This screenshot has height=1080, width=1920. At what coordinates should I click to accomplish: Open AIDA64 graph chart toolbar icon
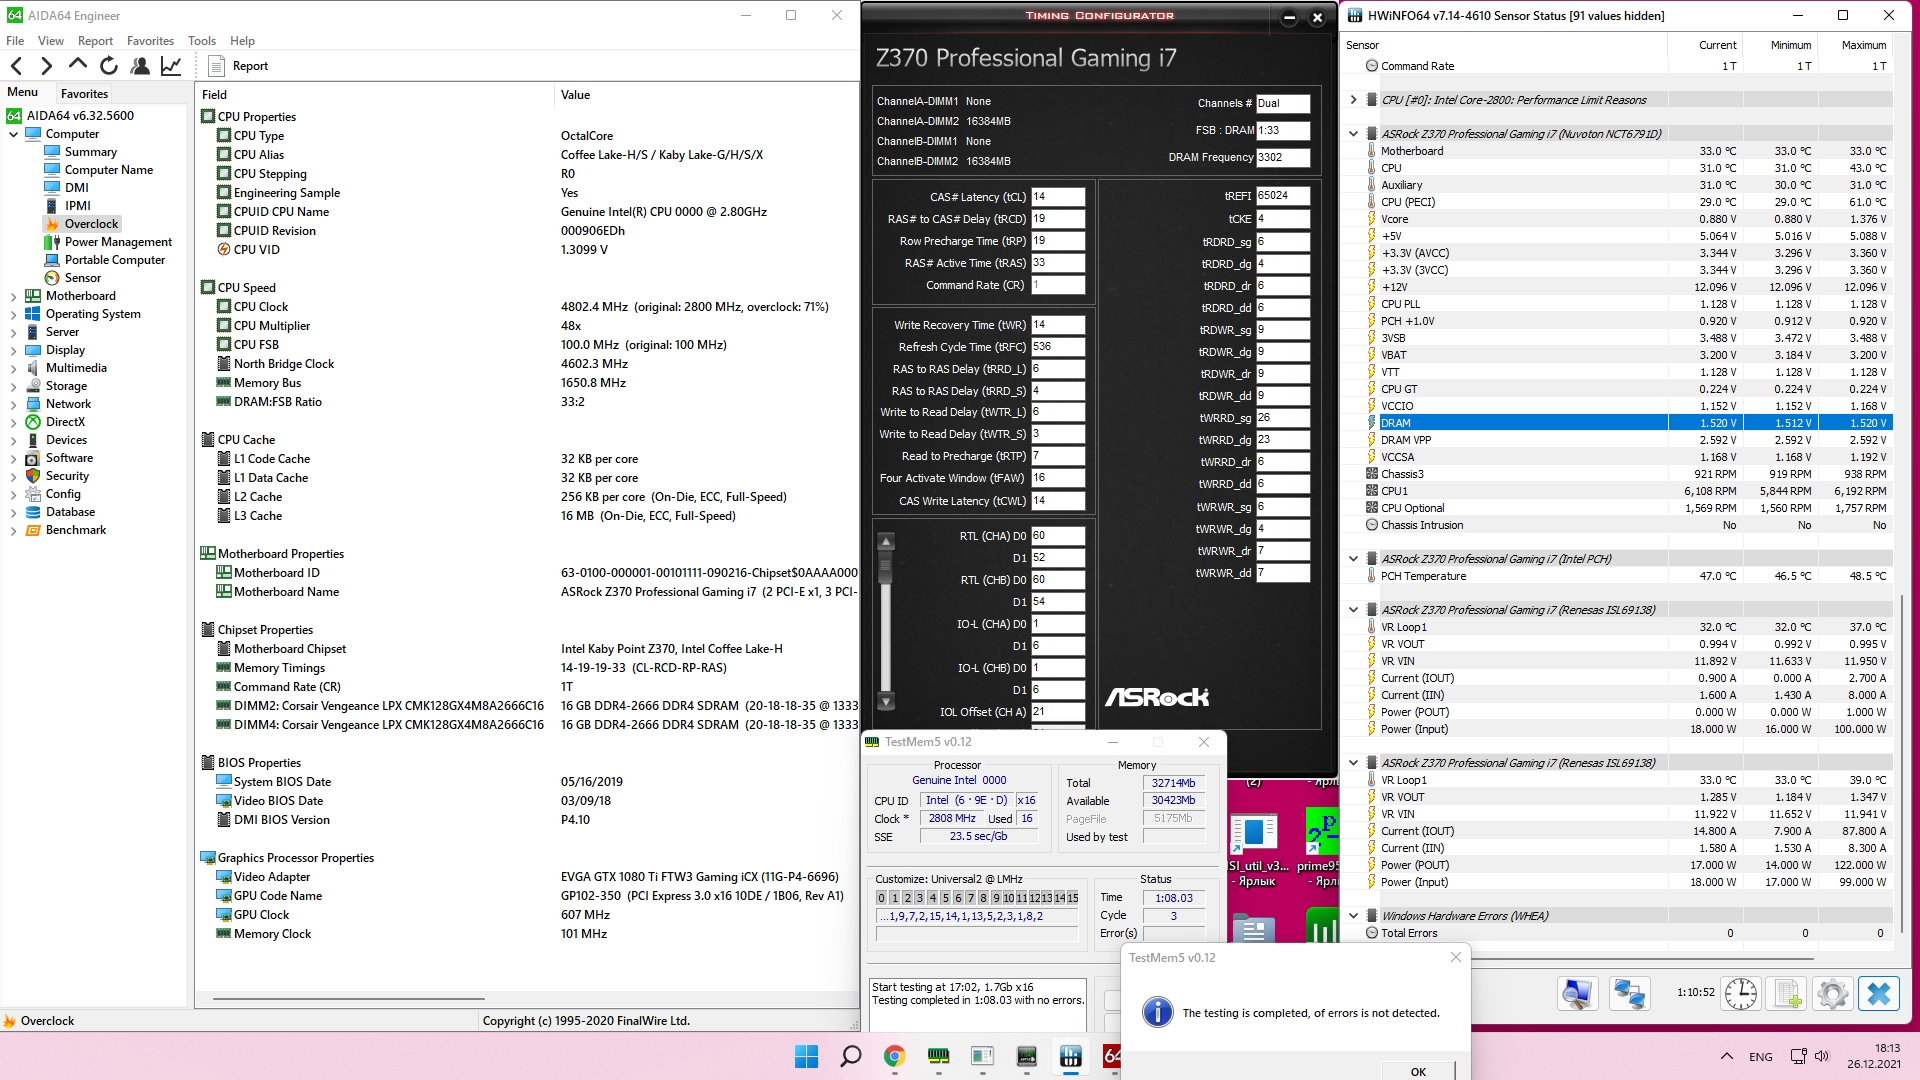(x=171, y=66)
